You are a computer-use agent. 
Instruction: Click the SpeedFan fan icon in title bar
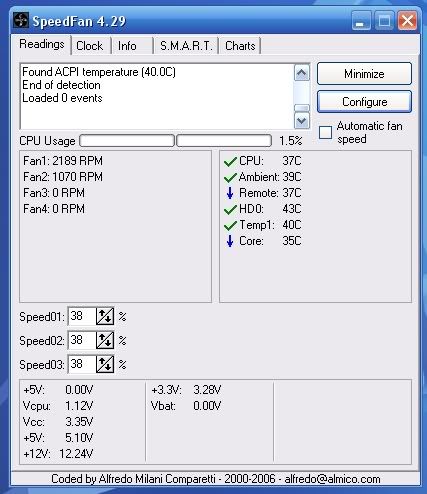[x=21, y=20]
